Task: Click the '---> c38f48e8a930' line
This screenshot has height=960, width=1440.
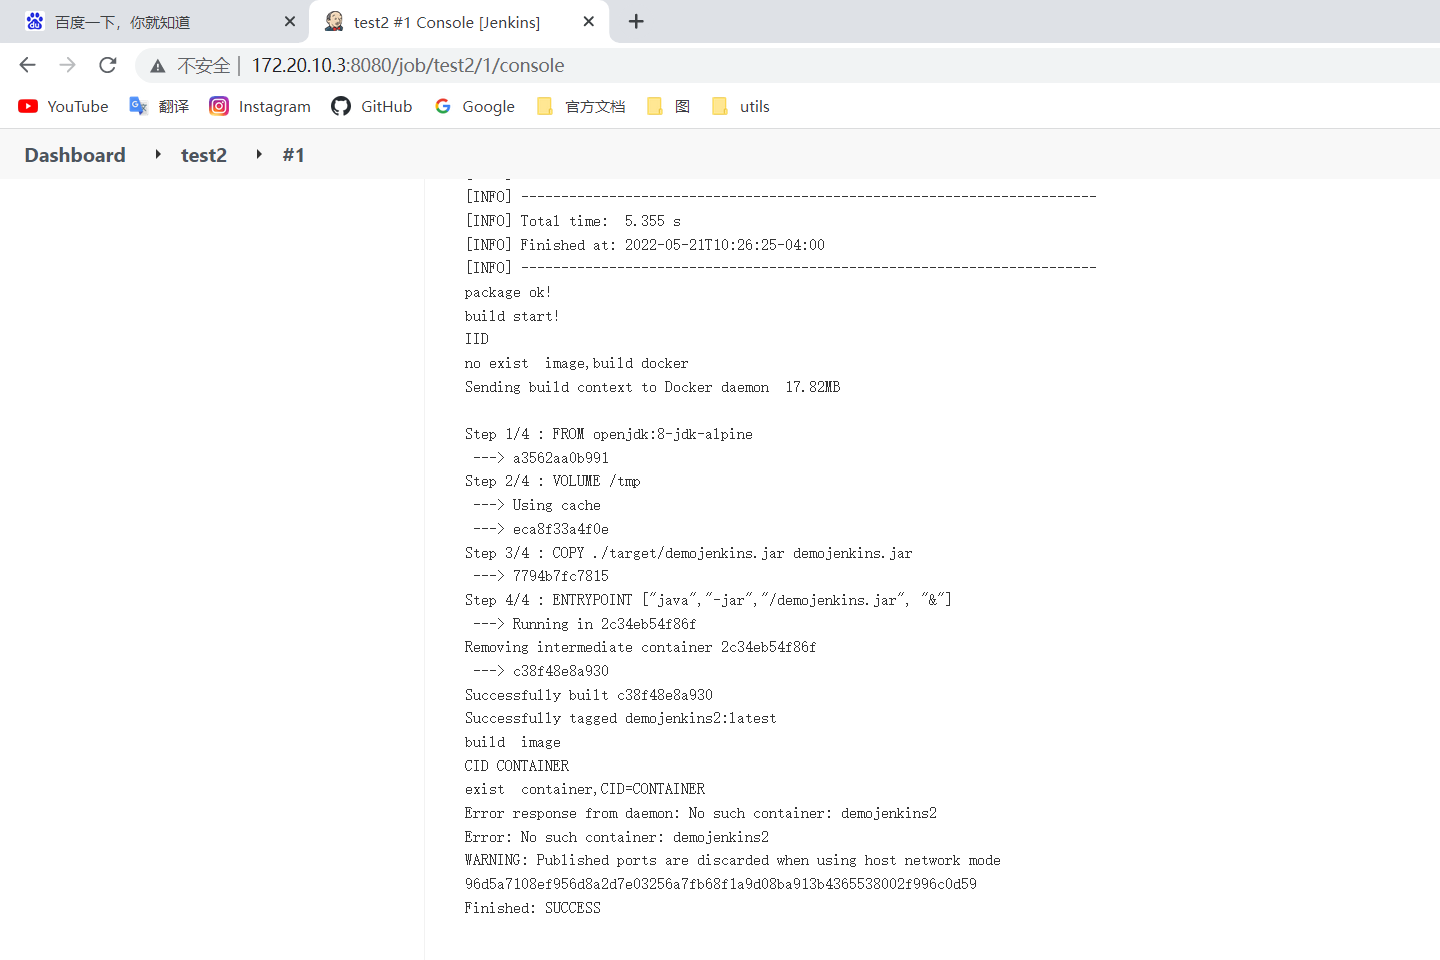Action: [x=541, y=671]
